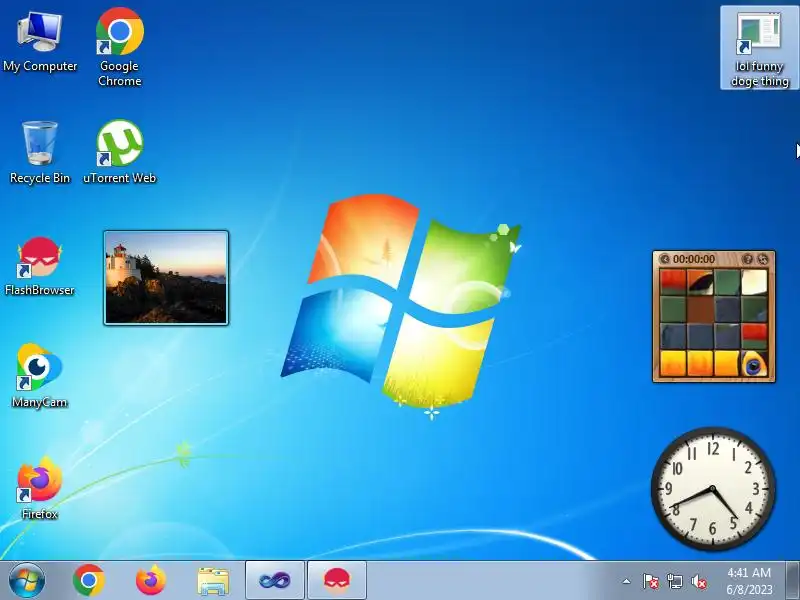Select the ManyCam desktop shortcut

point(40,377)
